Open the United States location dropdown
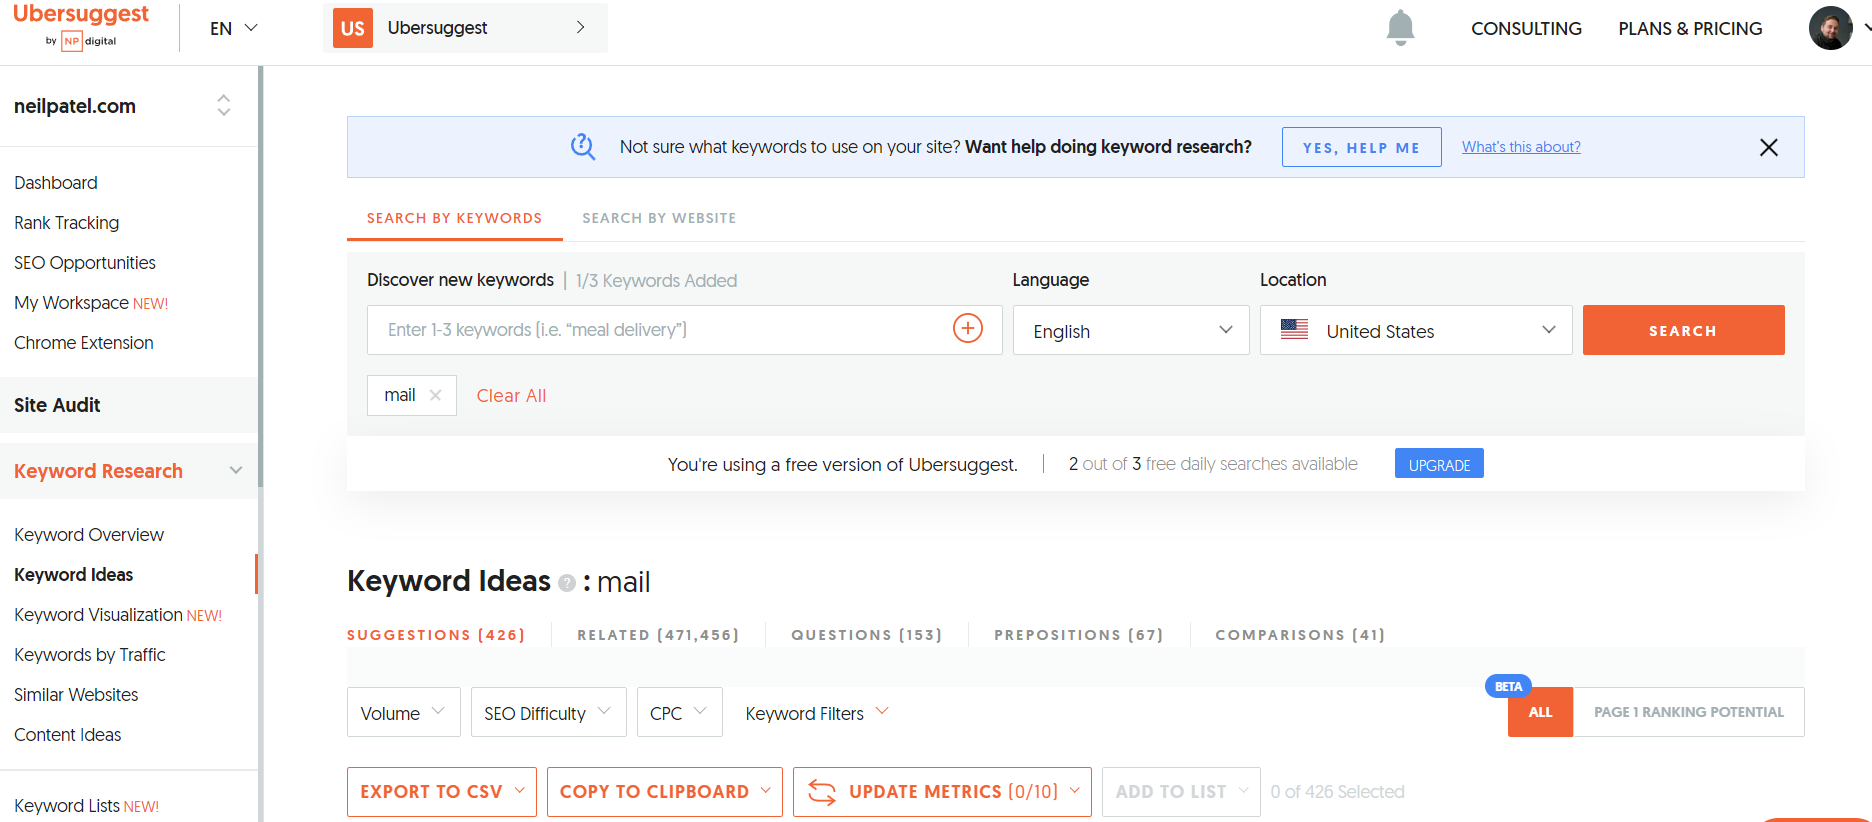 pos(1416,330)
